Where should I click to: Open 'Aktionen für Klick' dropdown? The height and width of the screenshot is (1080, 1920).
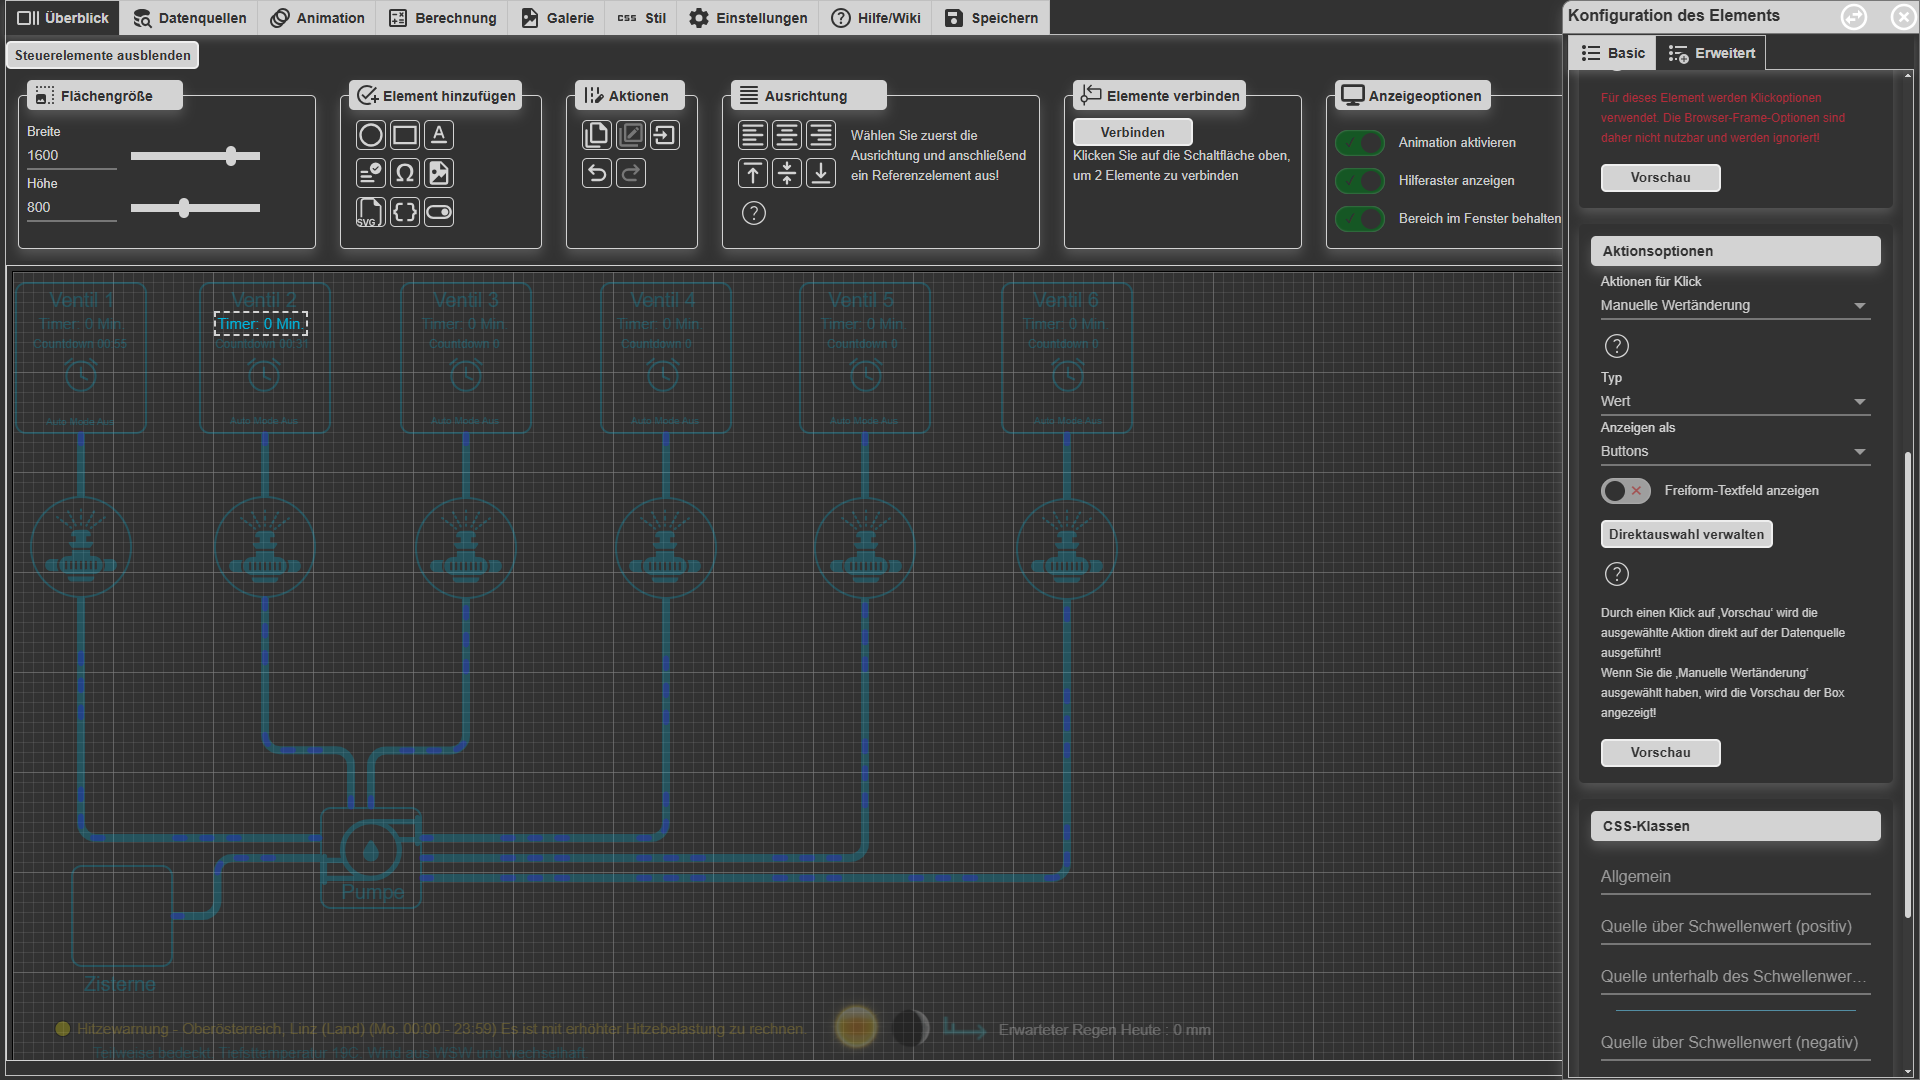(x=1735, y=306)
